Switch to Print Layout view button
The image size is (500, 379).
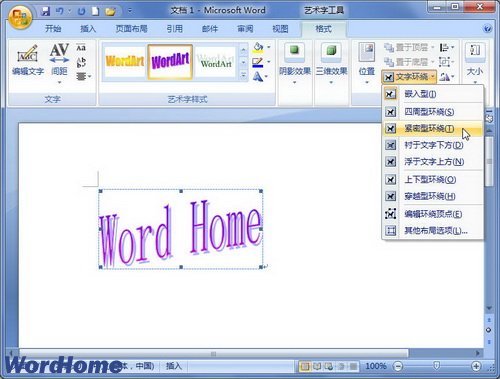(305, 366)
